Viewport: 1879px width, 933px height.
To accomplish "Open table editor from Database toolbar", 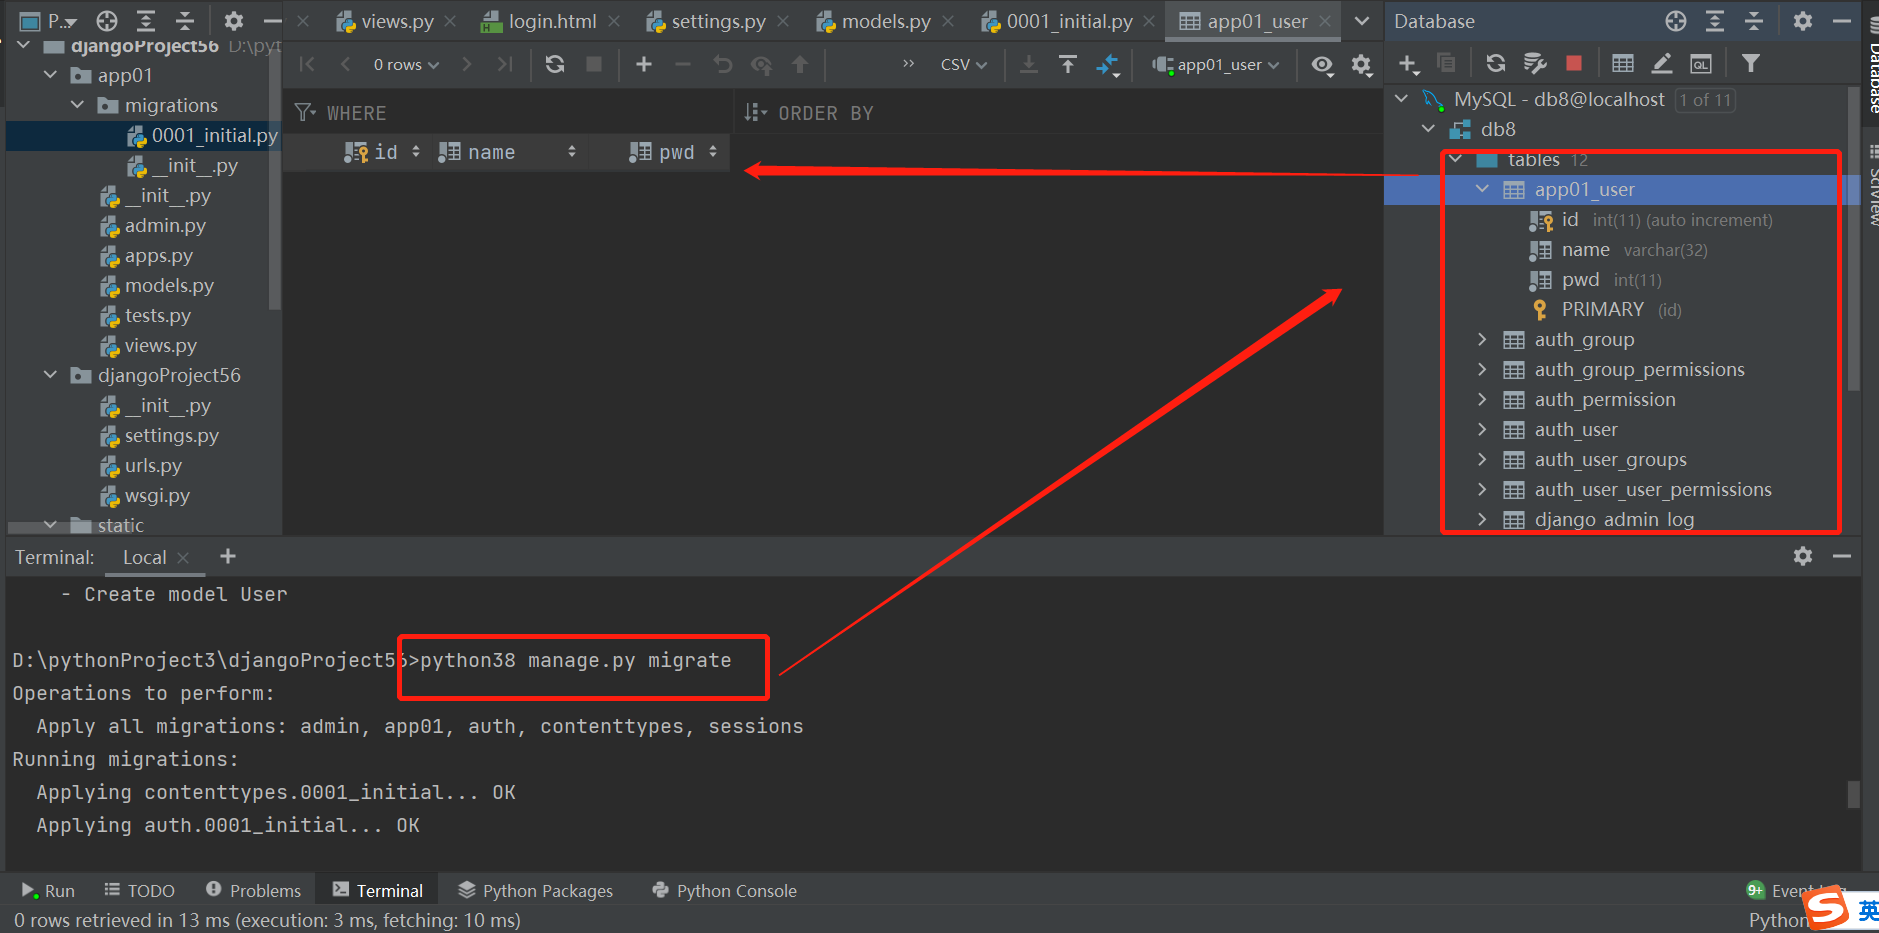I will [x=1623, y=64].
